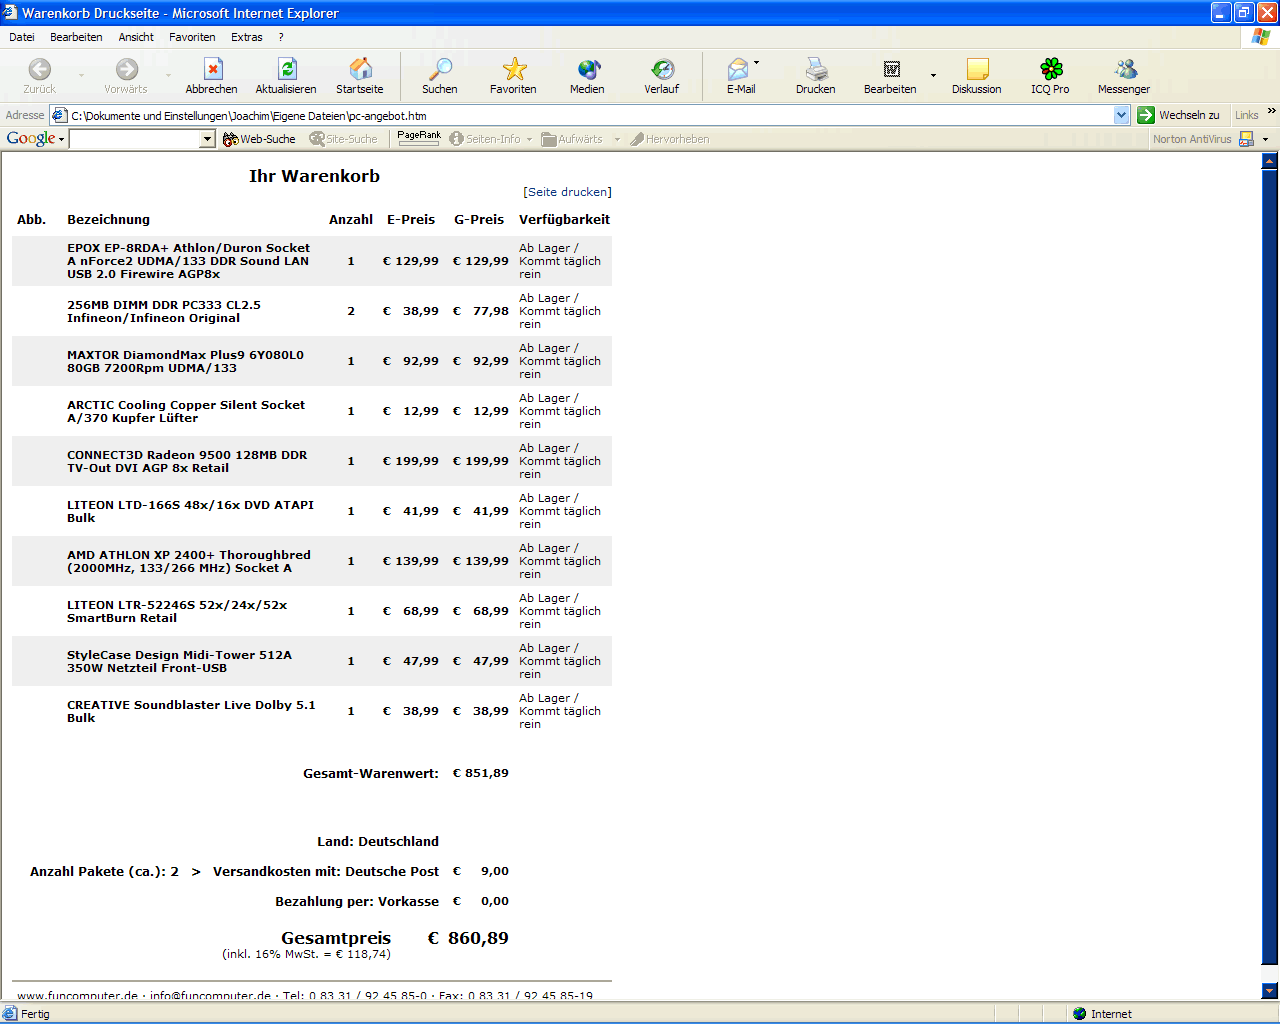Click the StyleCase Design Midi-Tower text
This screenshot has height=1024, width=1280.
point(180,661)
